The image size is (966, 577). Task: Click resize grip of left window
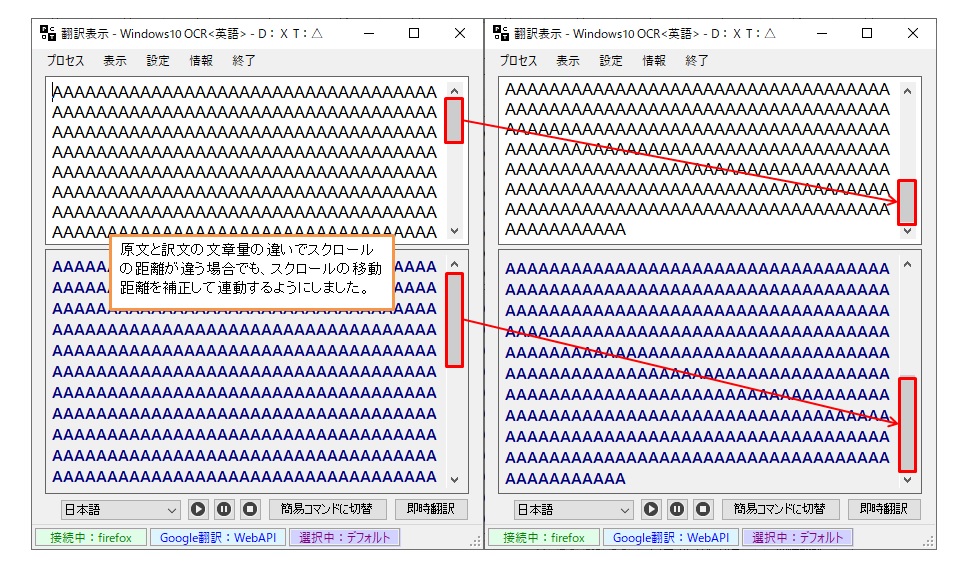[476, 542]
